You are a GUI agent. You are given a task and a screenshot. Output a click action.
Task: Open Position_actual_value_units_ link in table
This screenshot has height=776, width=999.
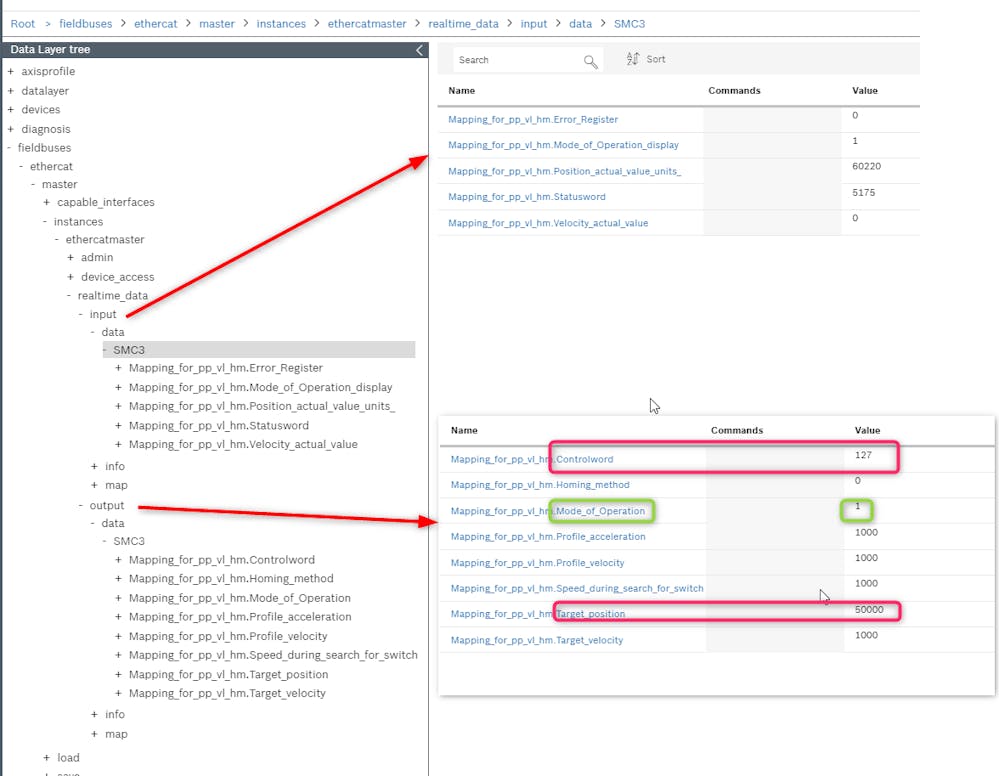click(564, 171)
